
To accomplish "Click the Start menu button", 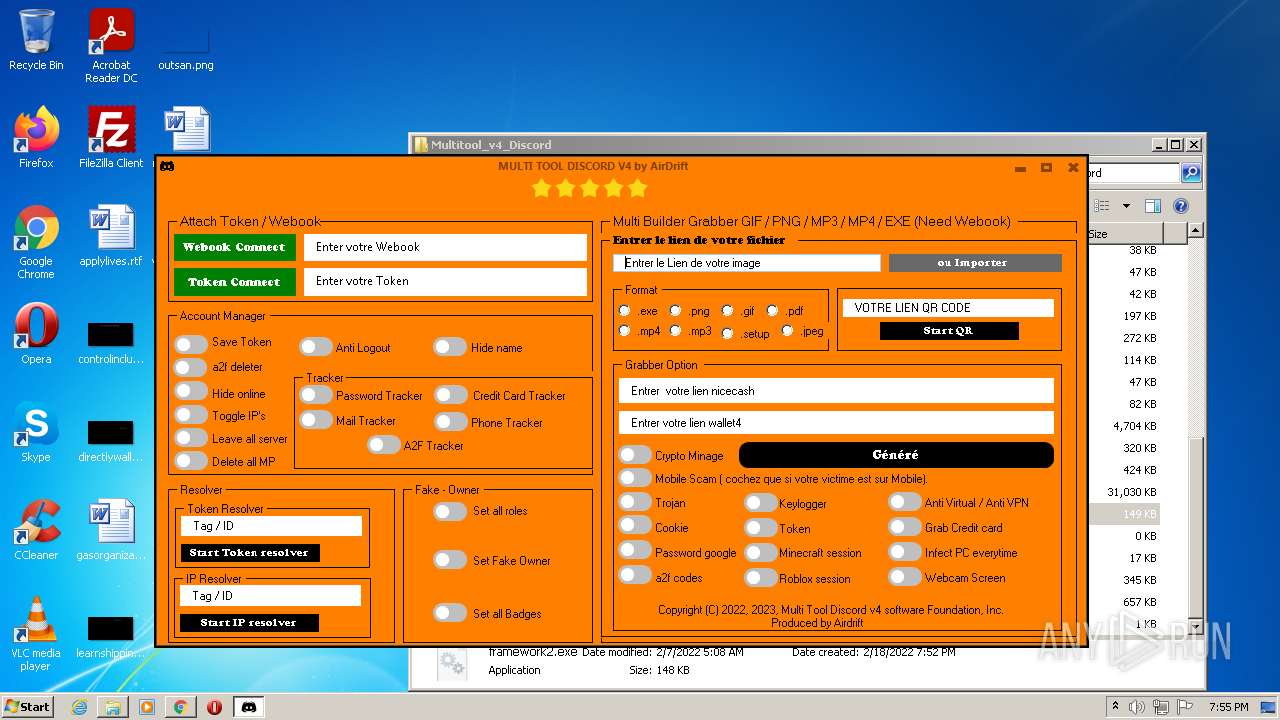I will (x=28, y=707).
